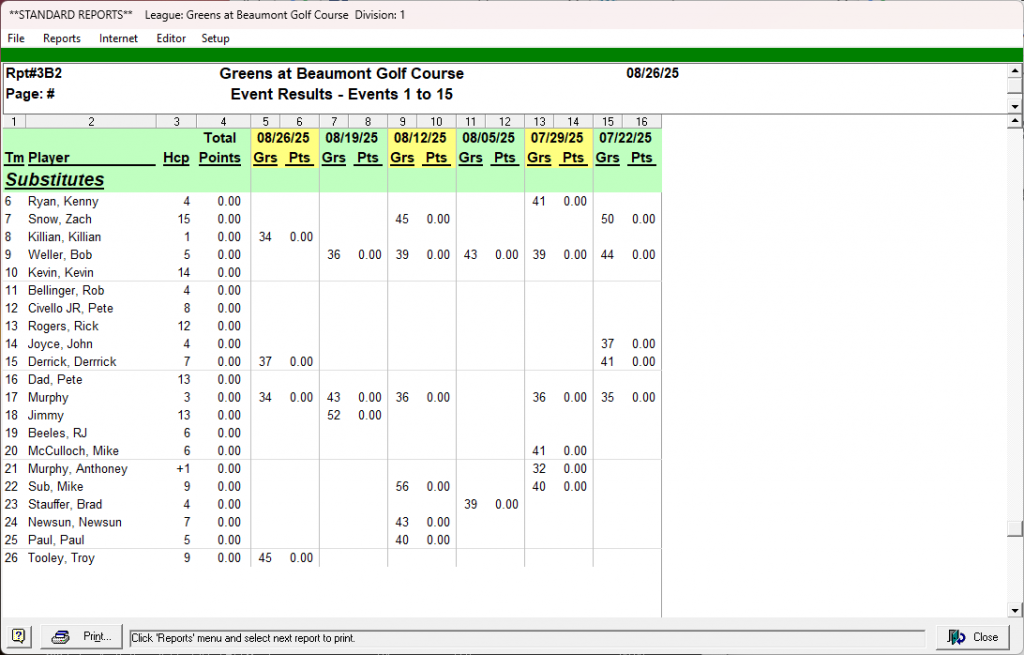Click the Print button with printer icon

click(x=83, y=637)
